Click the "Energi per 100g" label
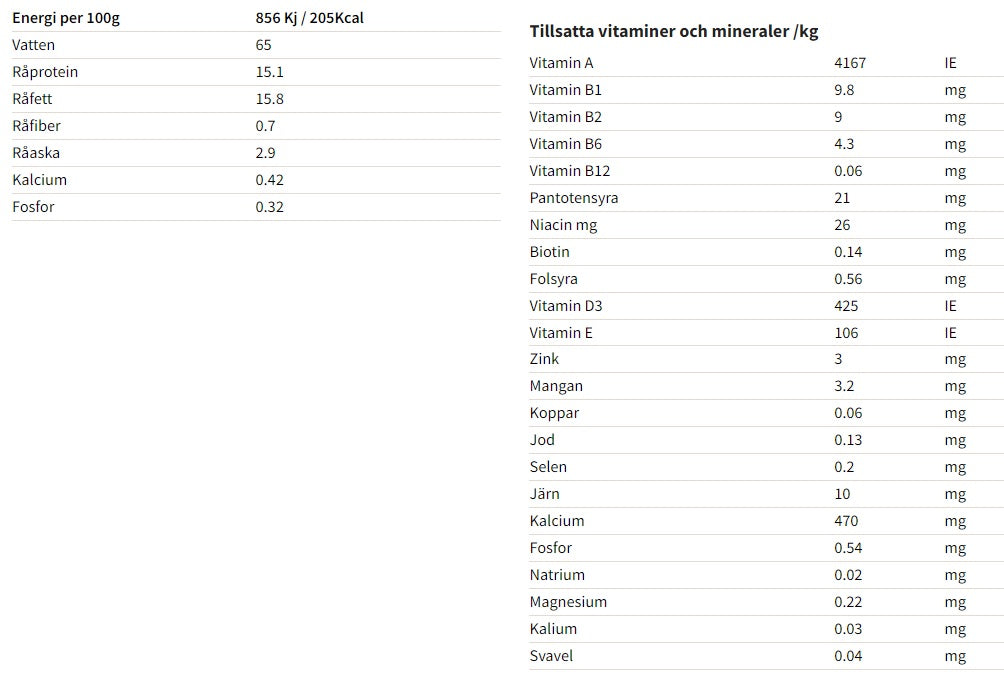Viewport: 1004px width, 678px height. pos(66,18)
